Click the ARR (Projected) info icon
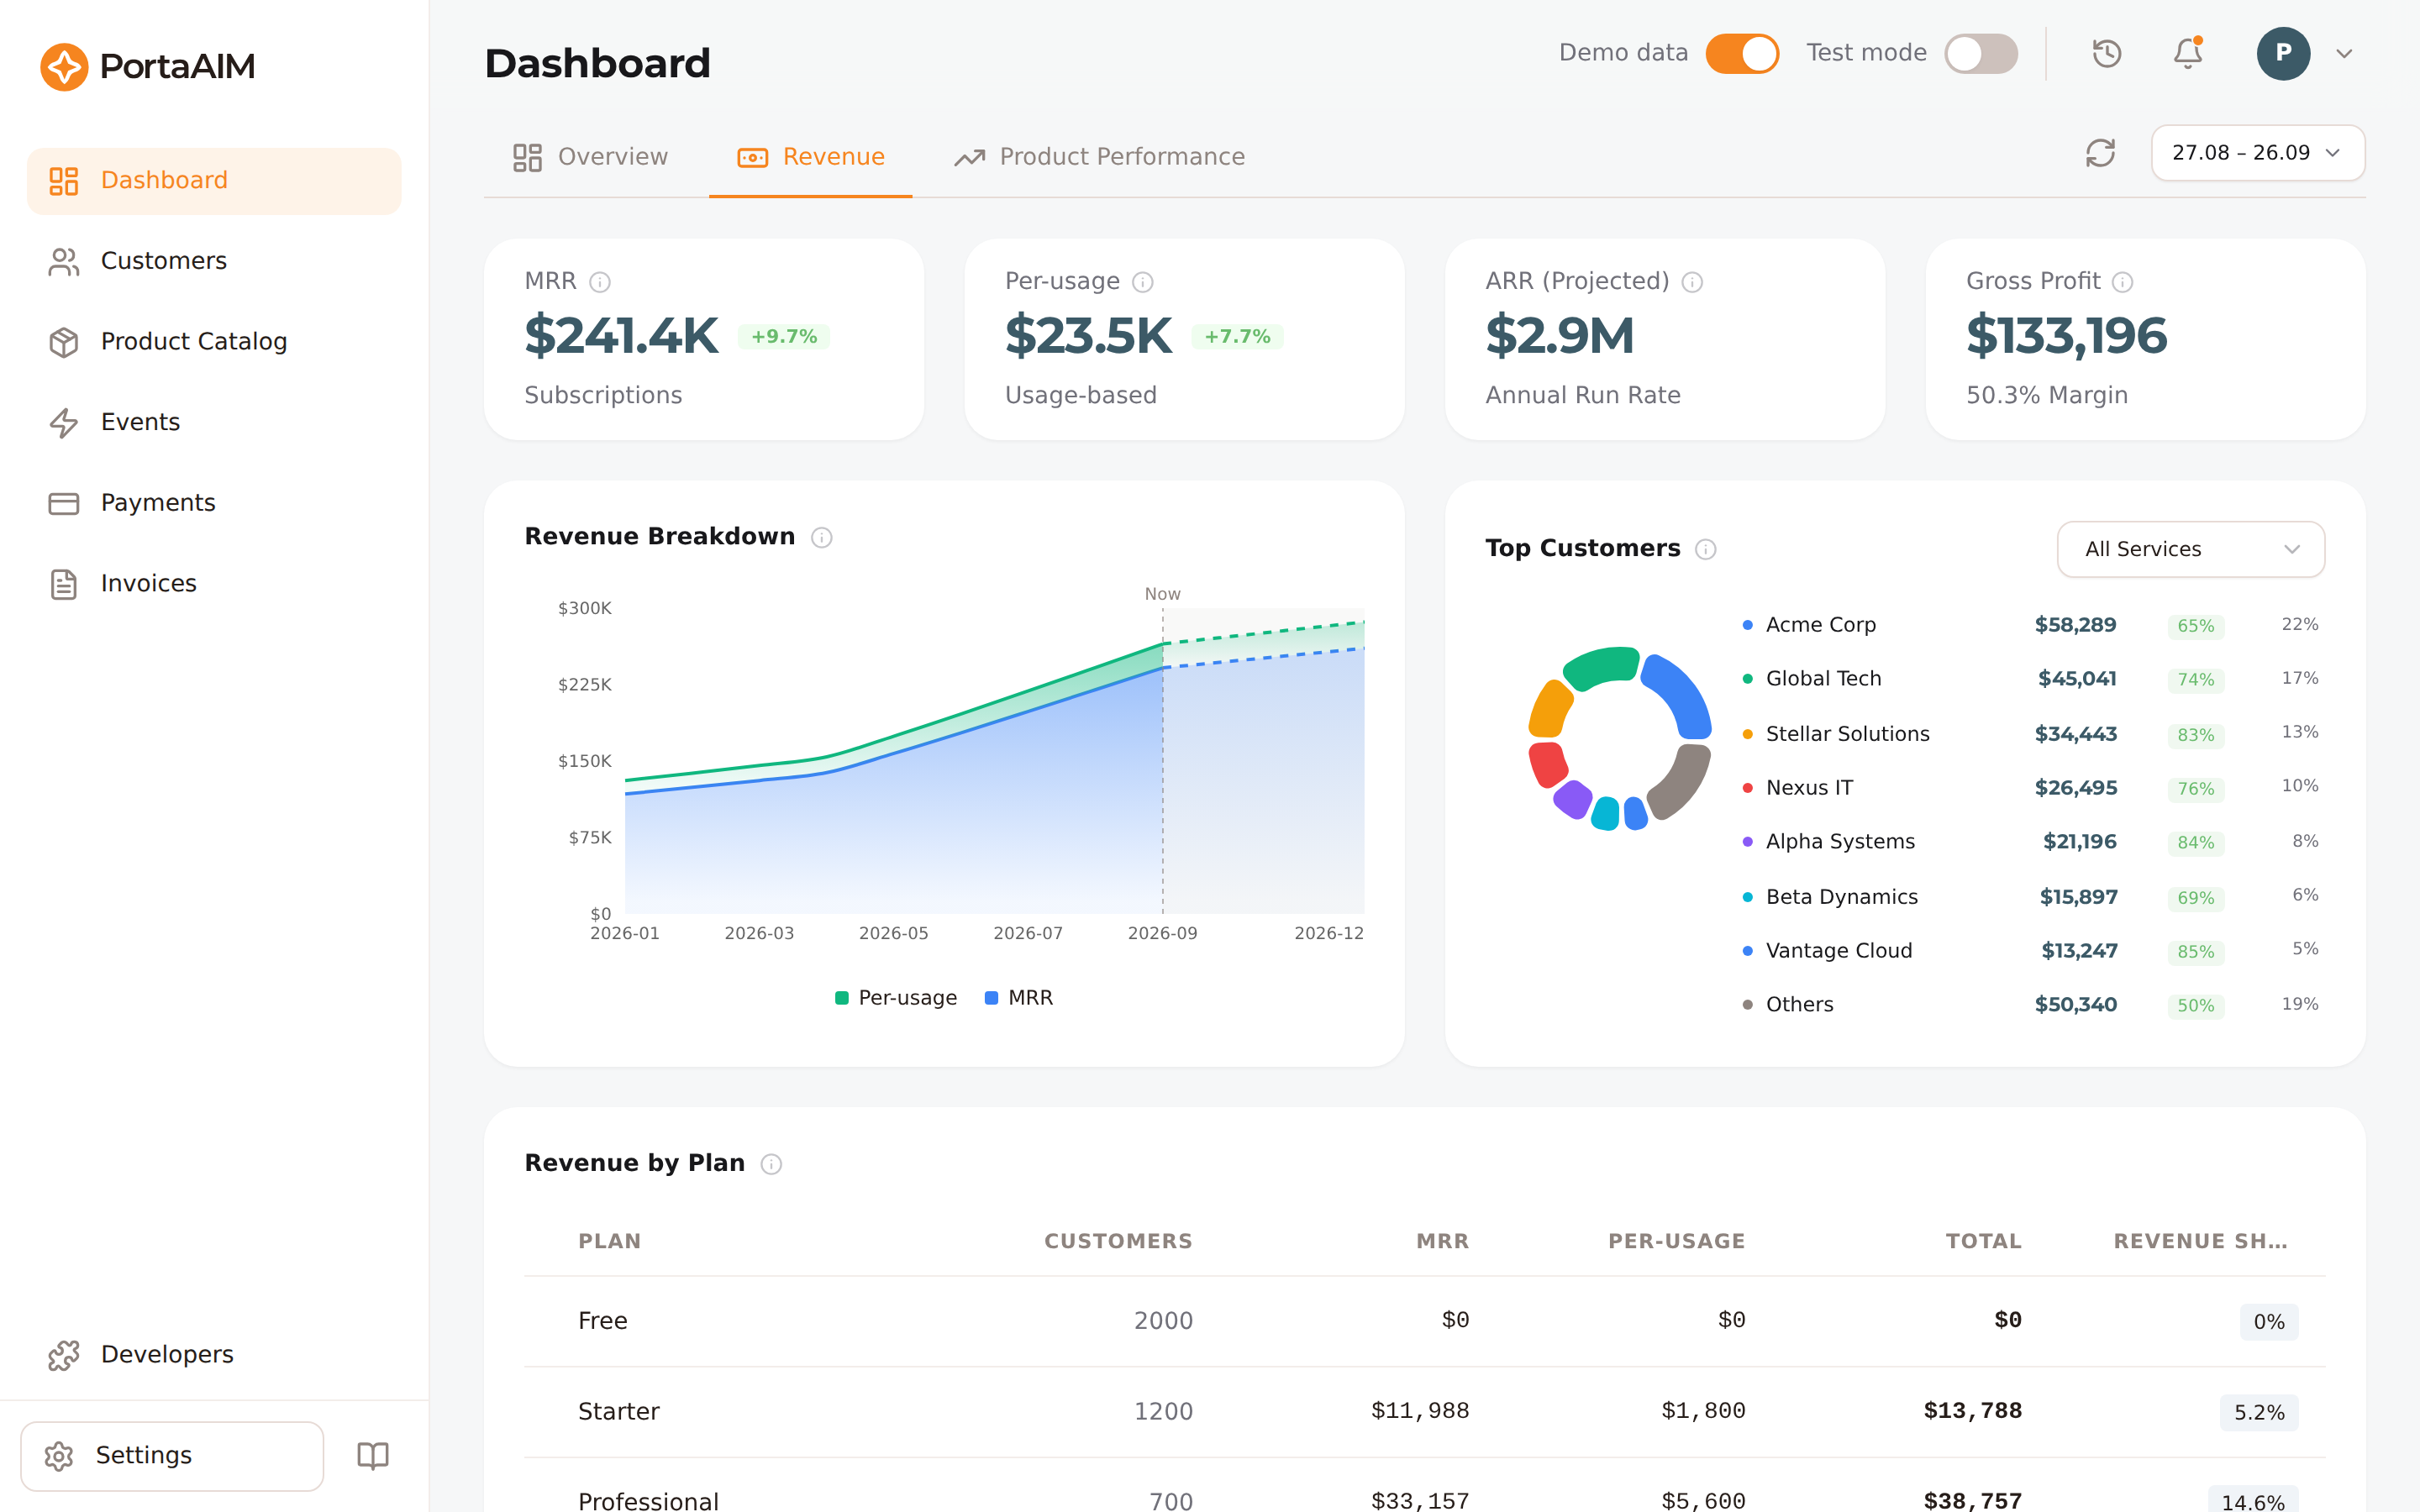This screenshot has width=2420, height=1512. point(1692,282)
